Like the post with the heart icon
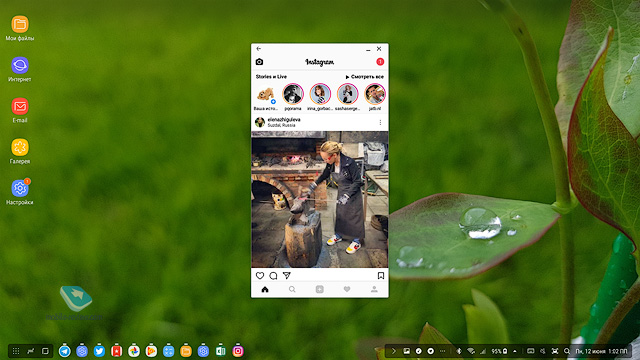Screen dimensions: 640x360 click(x=260, y=276)
